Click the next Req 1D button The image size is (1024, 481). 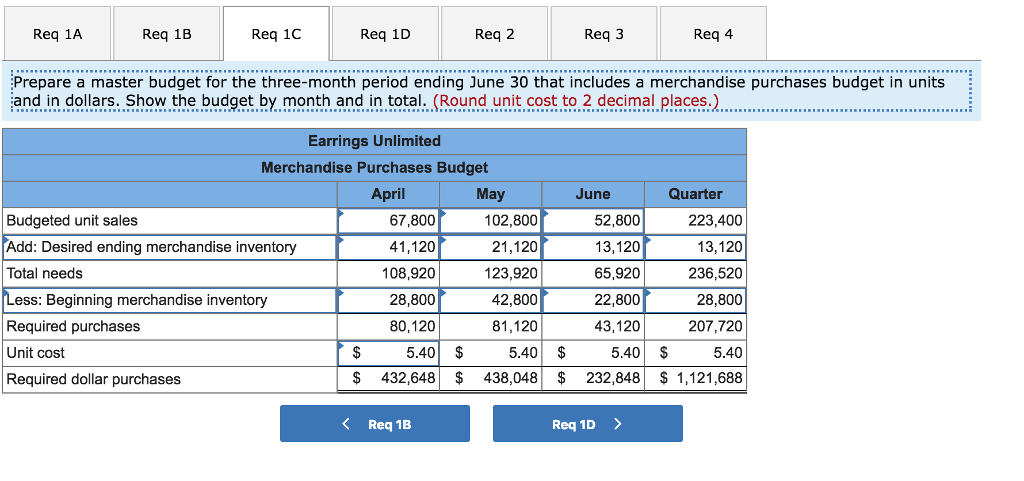point(587,424)
